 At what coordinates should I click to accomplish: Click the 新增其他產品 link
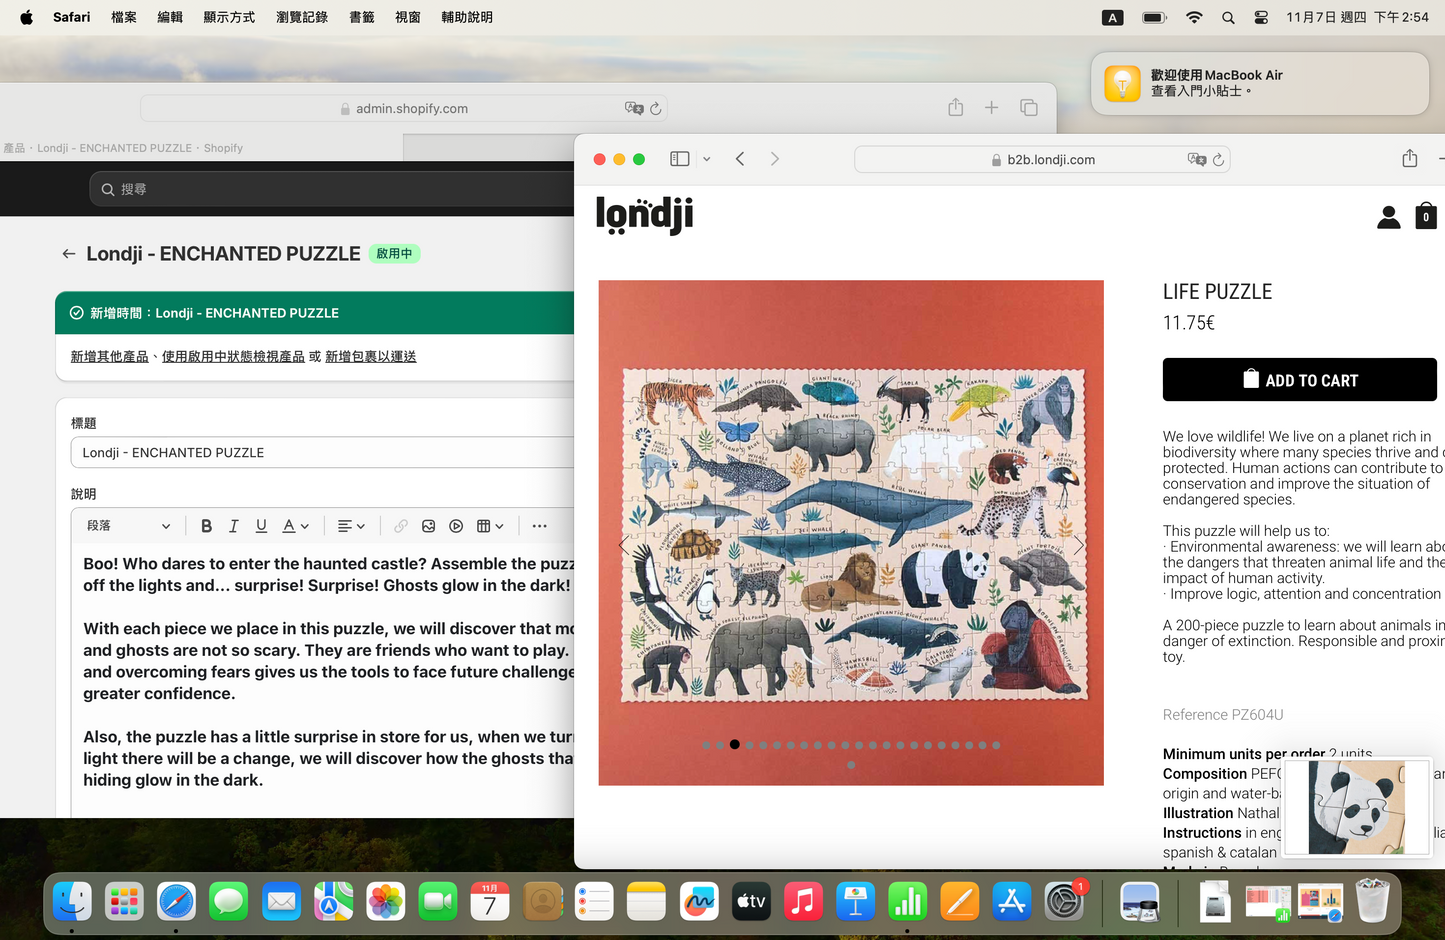(x=109, y=357)
